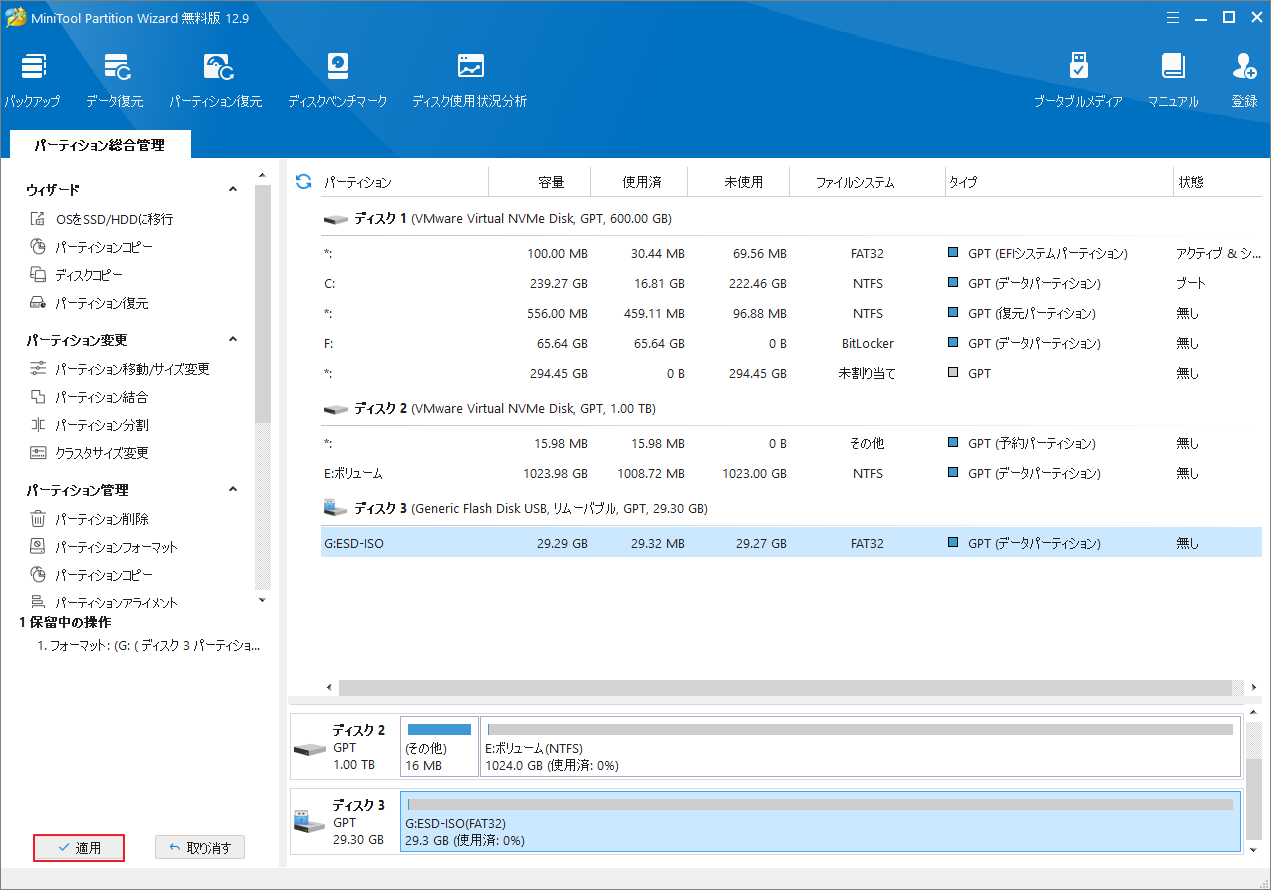
Task: Open パーティション復元 in the top toolbar
Action: (x=216, y=80)
